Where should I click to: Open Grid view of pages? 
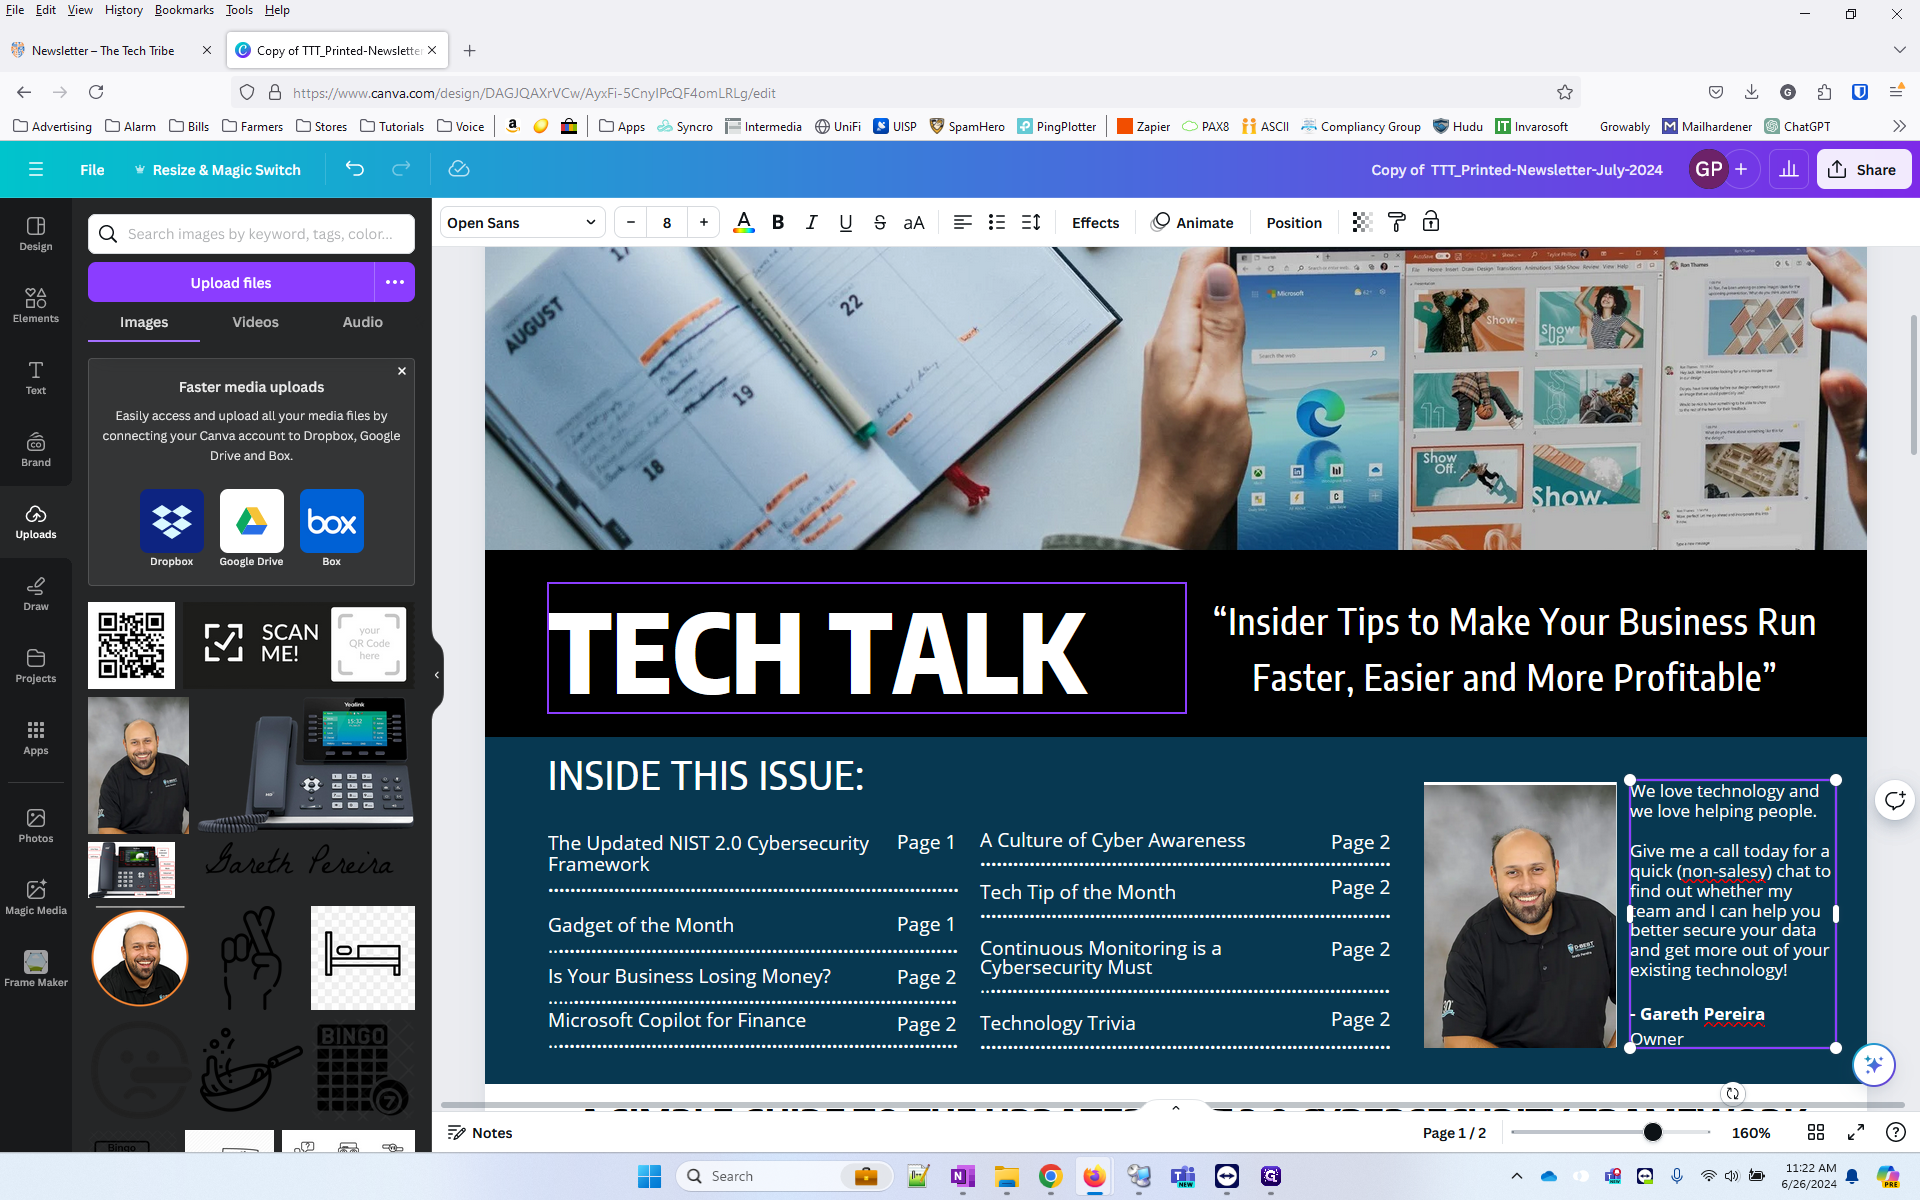(1816, 1132)
